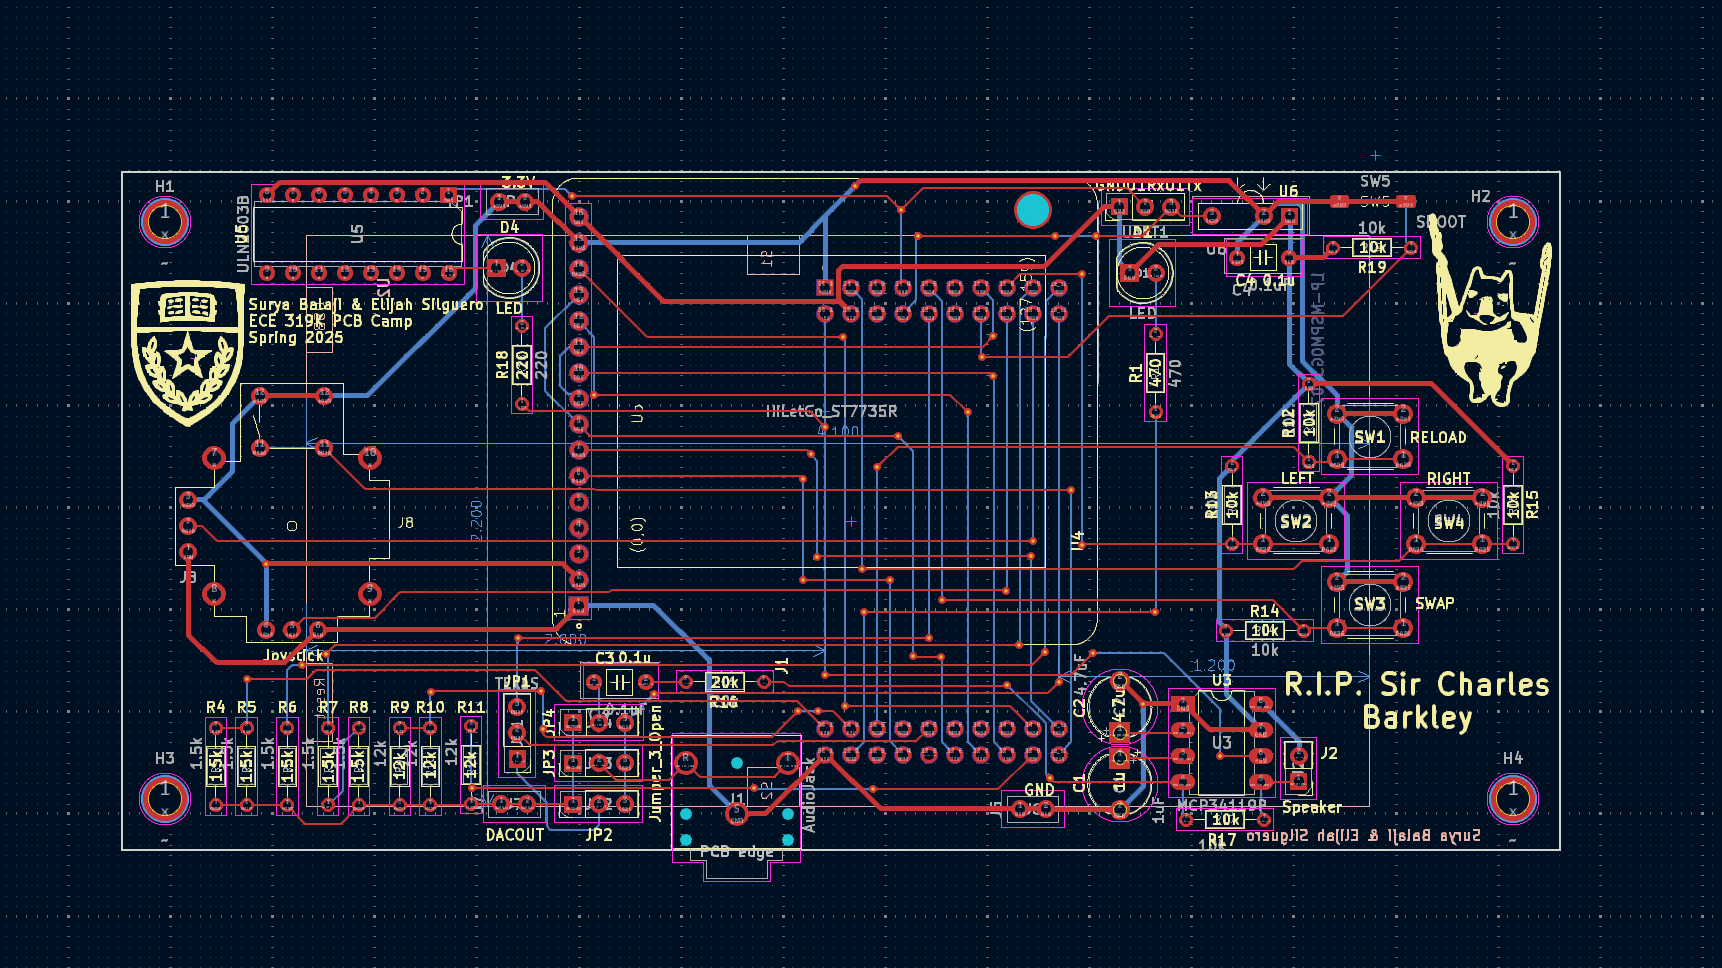Select the 'PCB edge' label on audio jack

point(737,852)
